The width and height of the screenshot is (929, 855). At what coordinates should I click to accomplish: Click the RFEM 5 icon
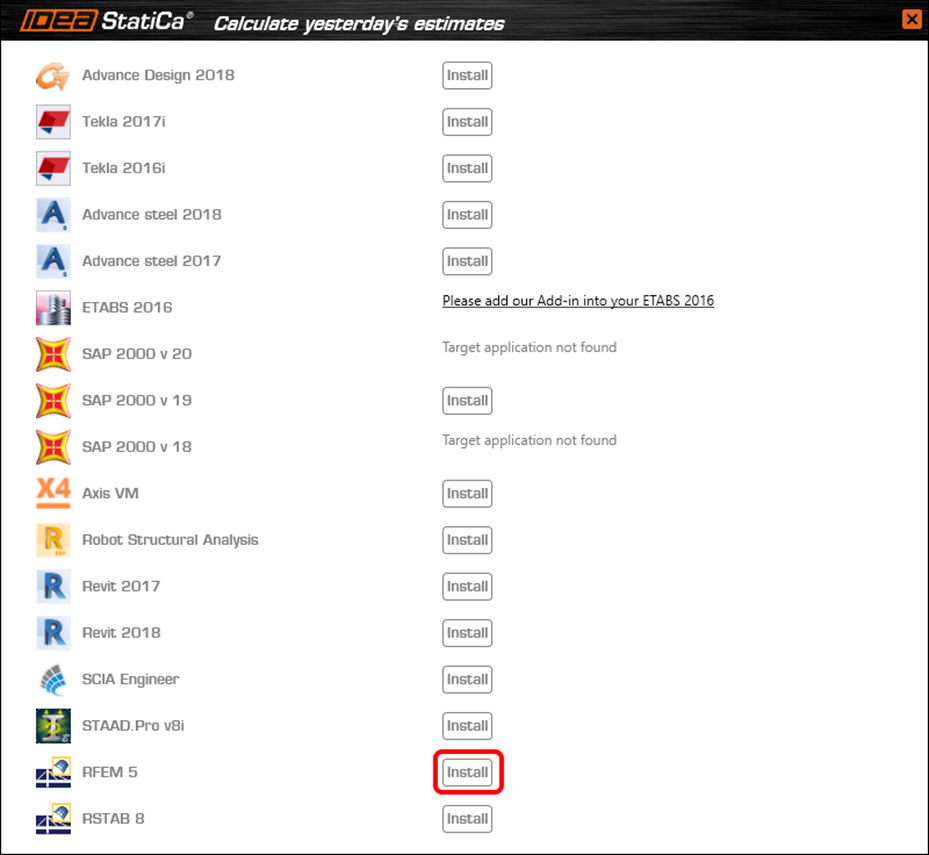[x=53, y=772]
